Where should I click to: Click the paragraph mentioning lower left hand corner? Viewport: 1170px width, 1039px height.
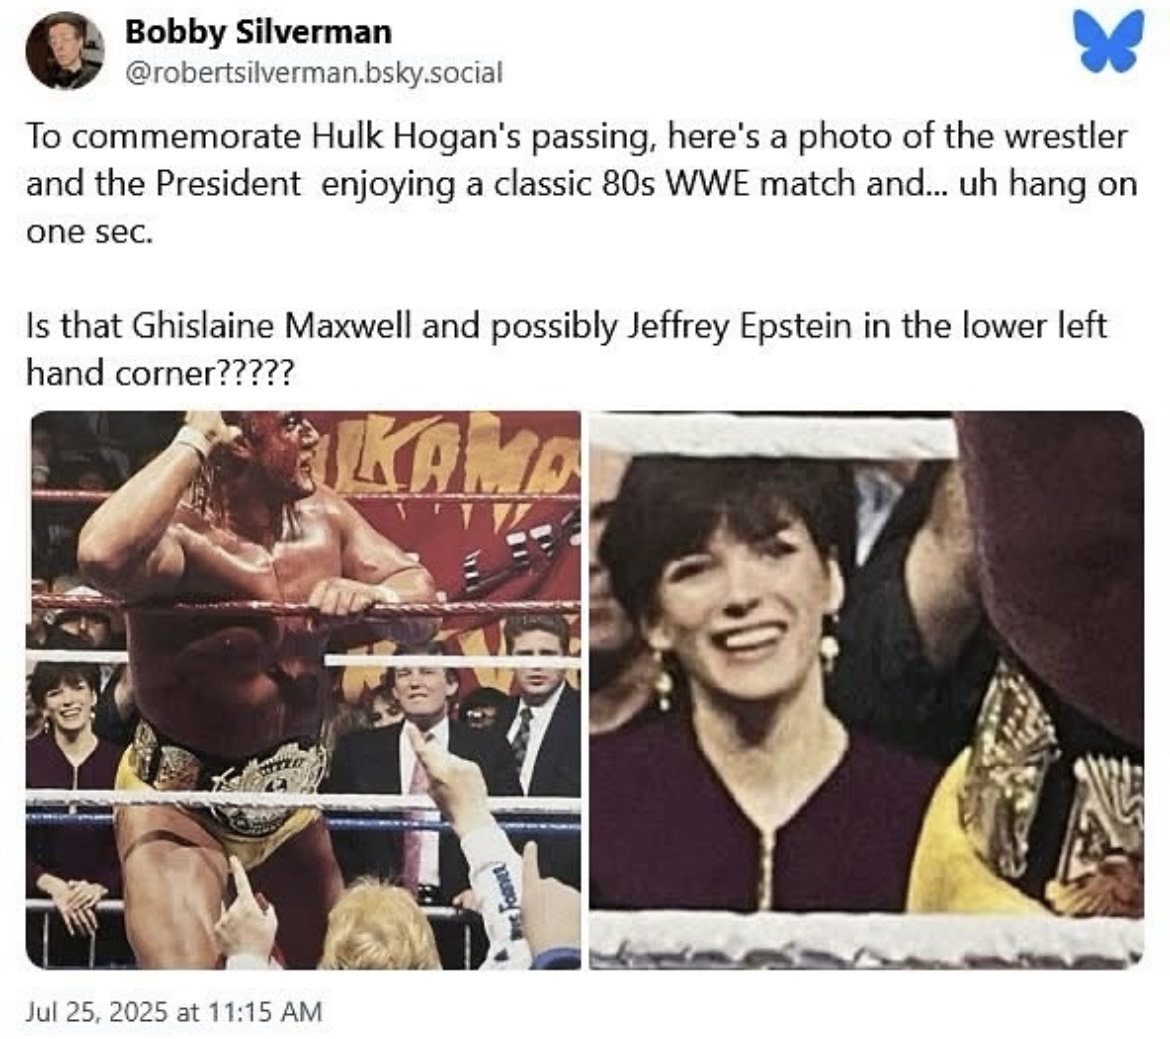tap(566, 349)
